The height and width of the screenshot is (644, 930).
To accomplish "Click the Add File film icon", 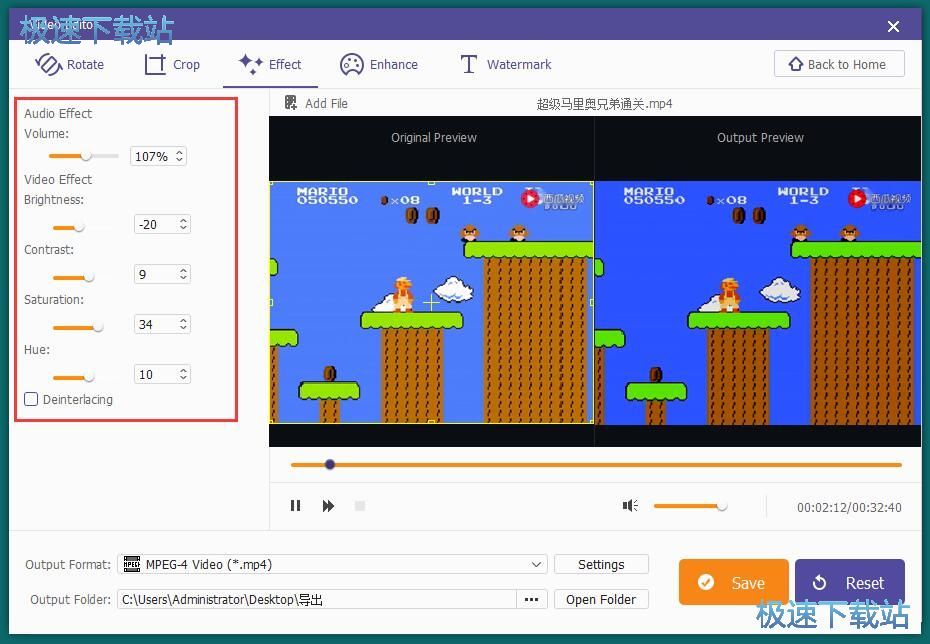I will coord(291,103).
